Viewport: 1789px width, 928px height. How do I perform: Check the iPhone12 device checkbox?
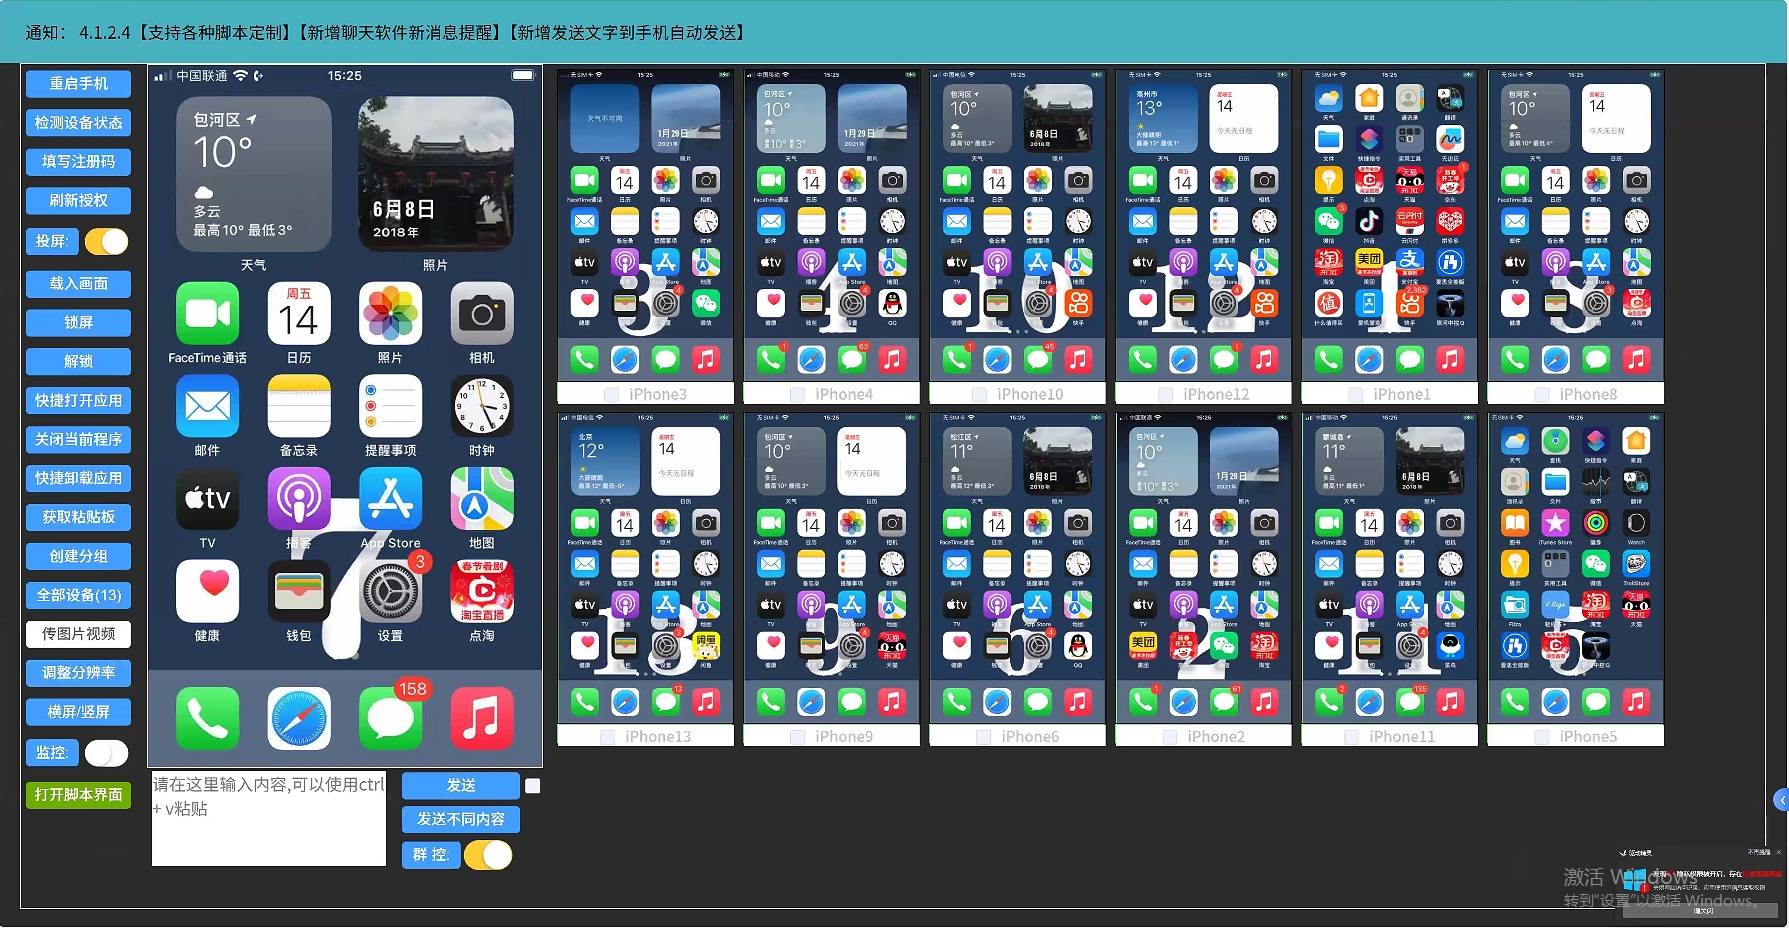1165,395
